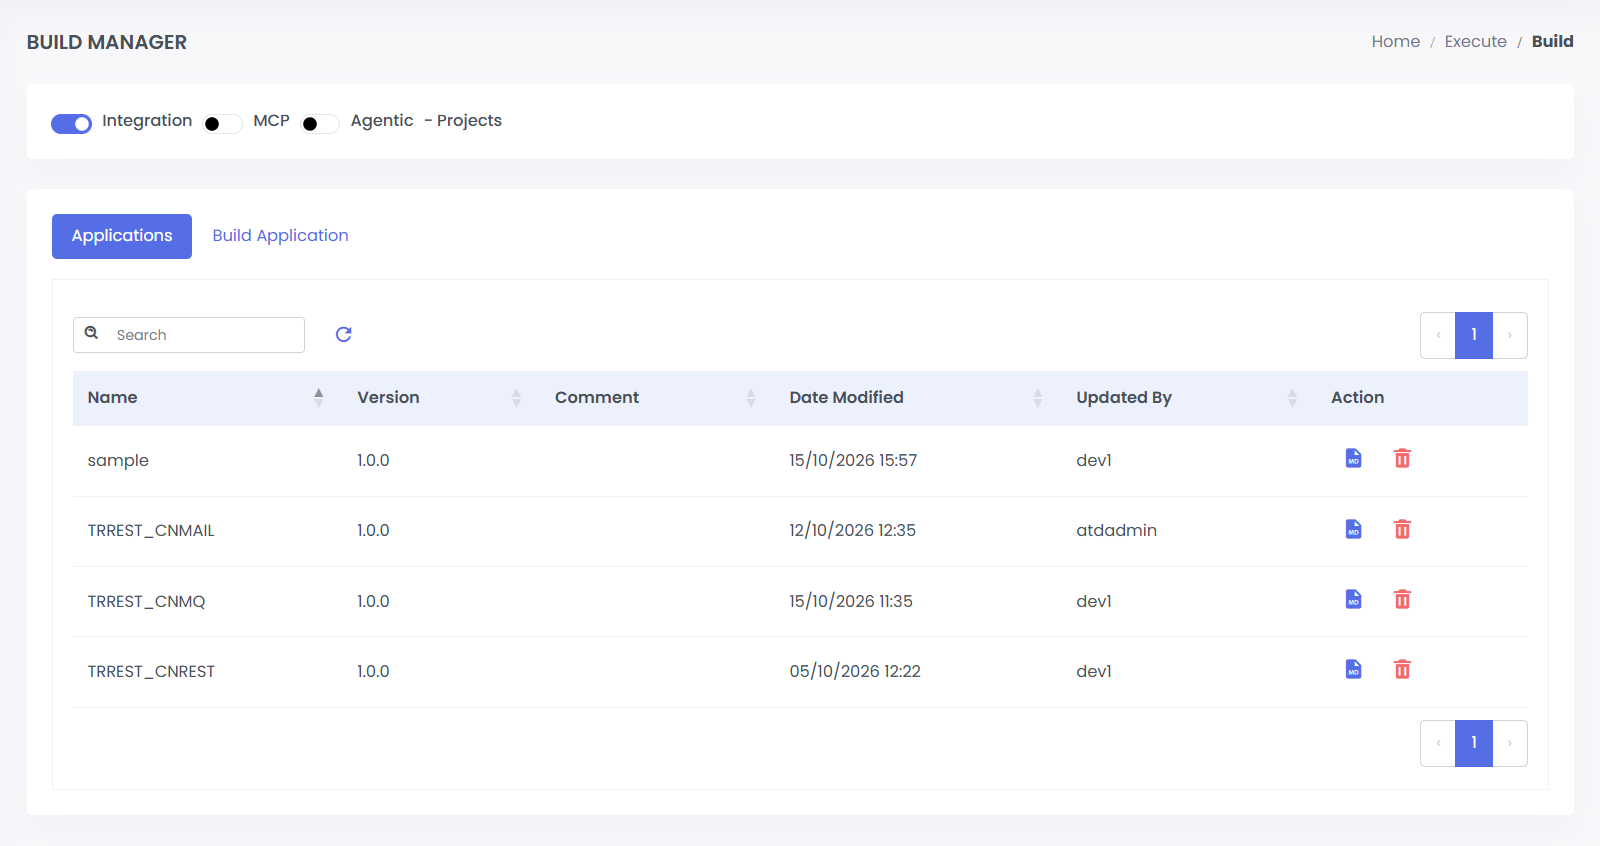Focus the Search input field
The image size is (1600, 846).
click(x=189, y=335)
